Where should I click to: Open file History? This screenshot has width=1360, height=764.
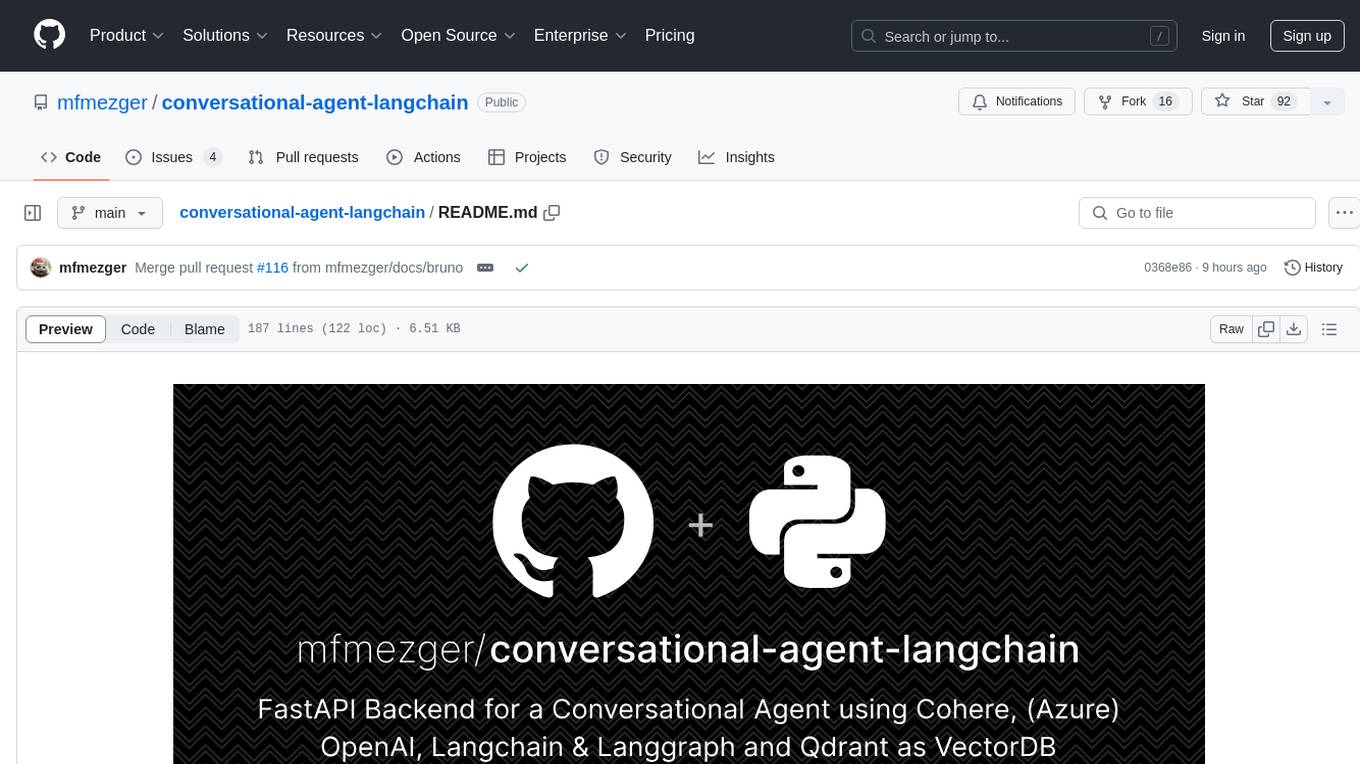coord(1313,268)
